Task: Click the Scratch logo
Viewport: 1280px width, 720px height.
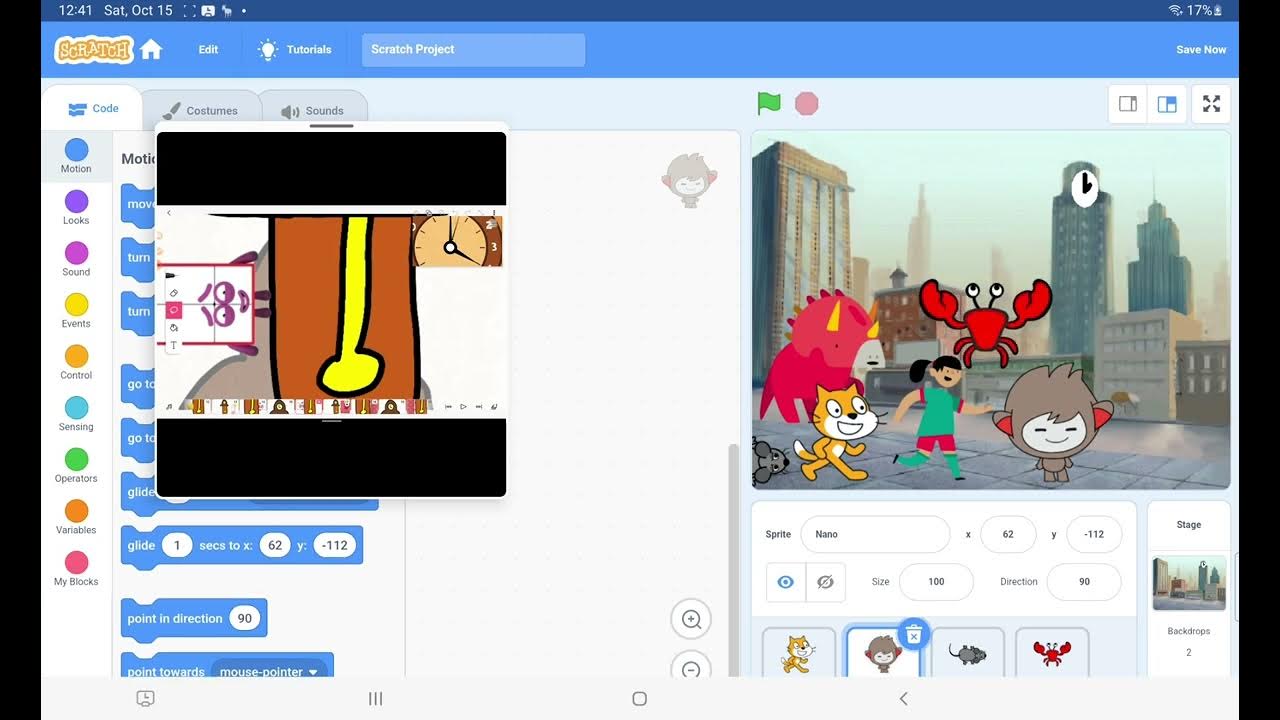Action: pos(94,49)
